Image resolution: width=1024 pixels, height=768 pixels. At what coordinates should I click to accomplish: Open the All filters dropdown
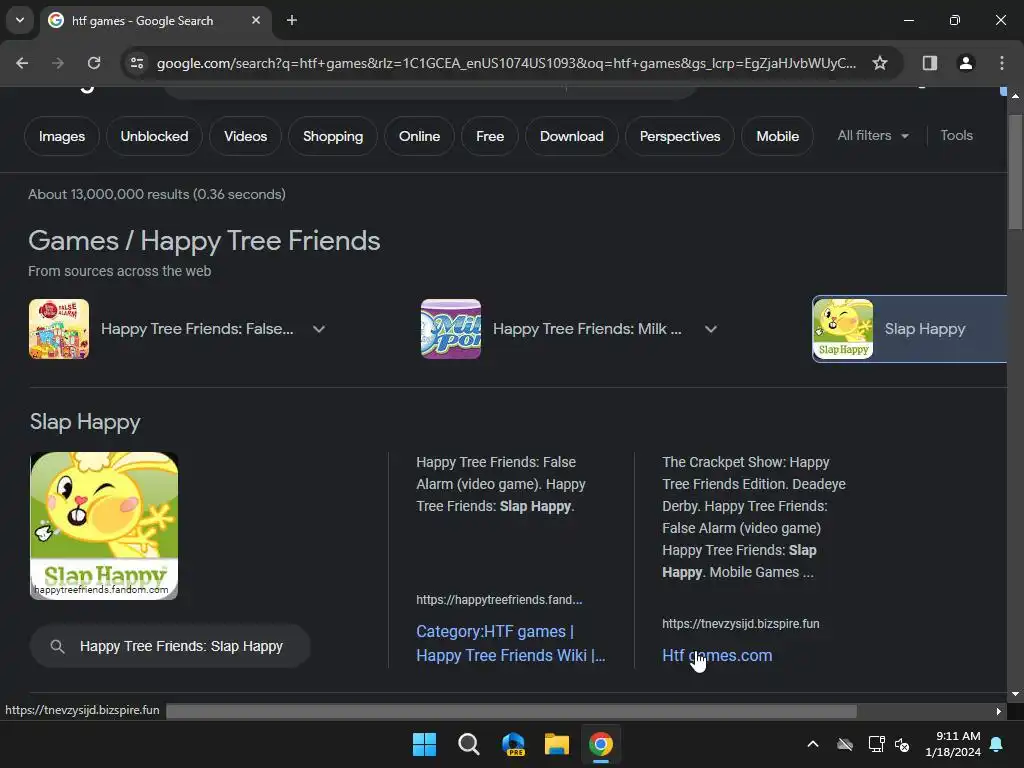pyautogui.click(x=873, y=135)
